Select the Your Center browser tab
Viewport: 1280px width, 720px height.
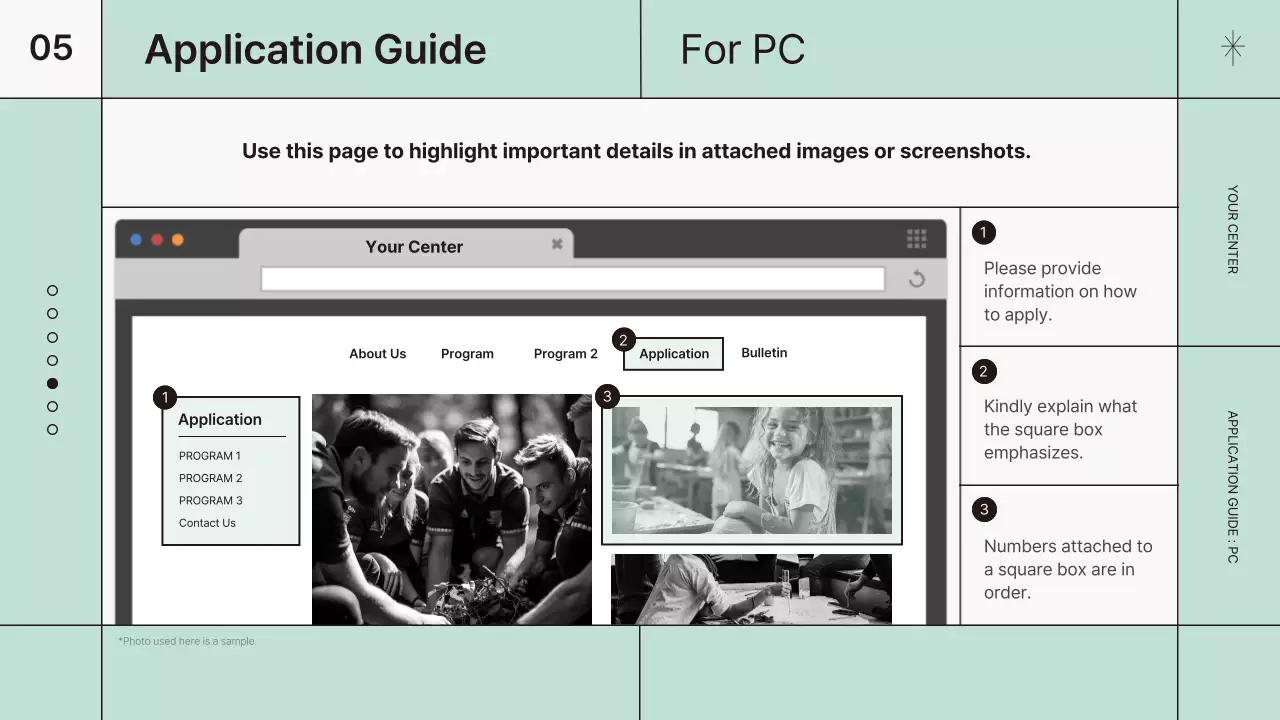pyautogui.click(x=414, y=247)
